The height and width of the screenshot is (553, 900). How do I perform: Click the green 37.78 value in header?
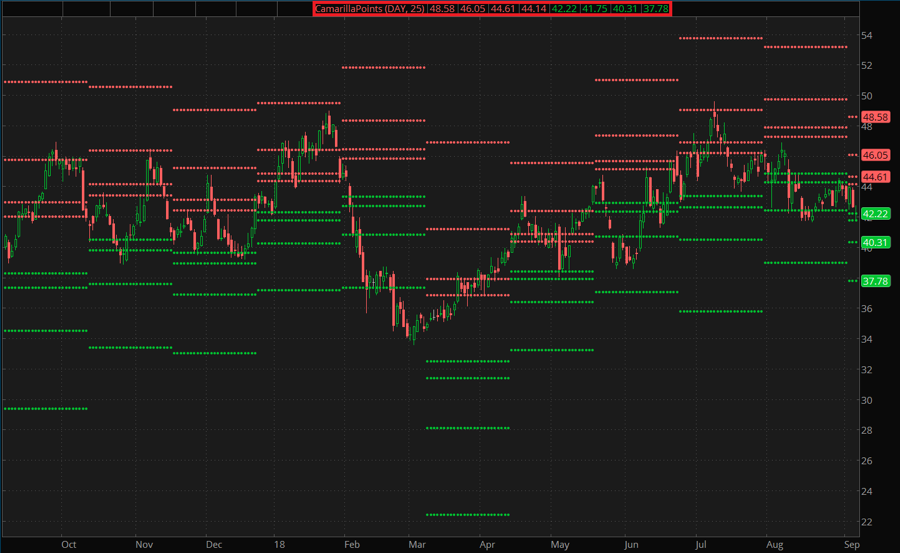pyautogui.click(x=656, y=9)
